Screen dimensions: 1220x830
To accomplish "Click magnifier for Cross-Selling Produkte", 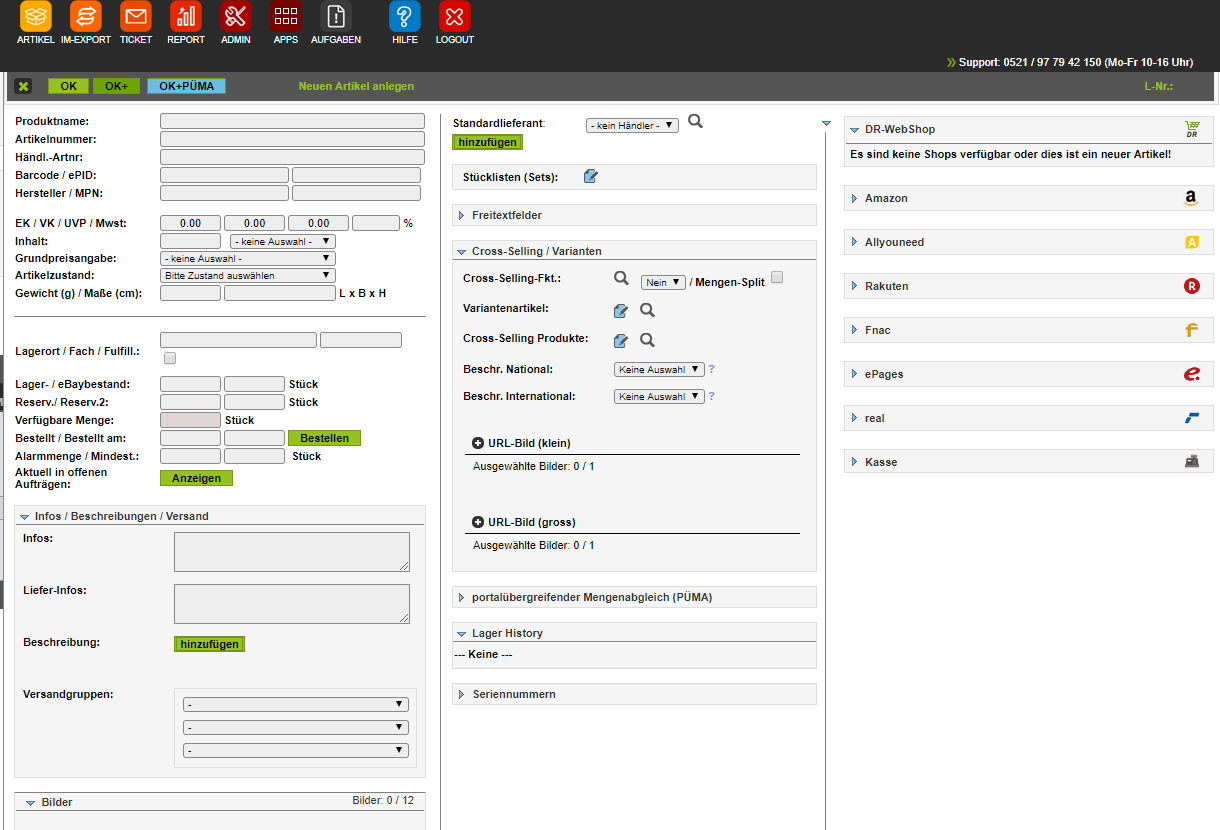I will pyautogui.click(x=647, y=340).
